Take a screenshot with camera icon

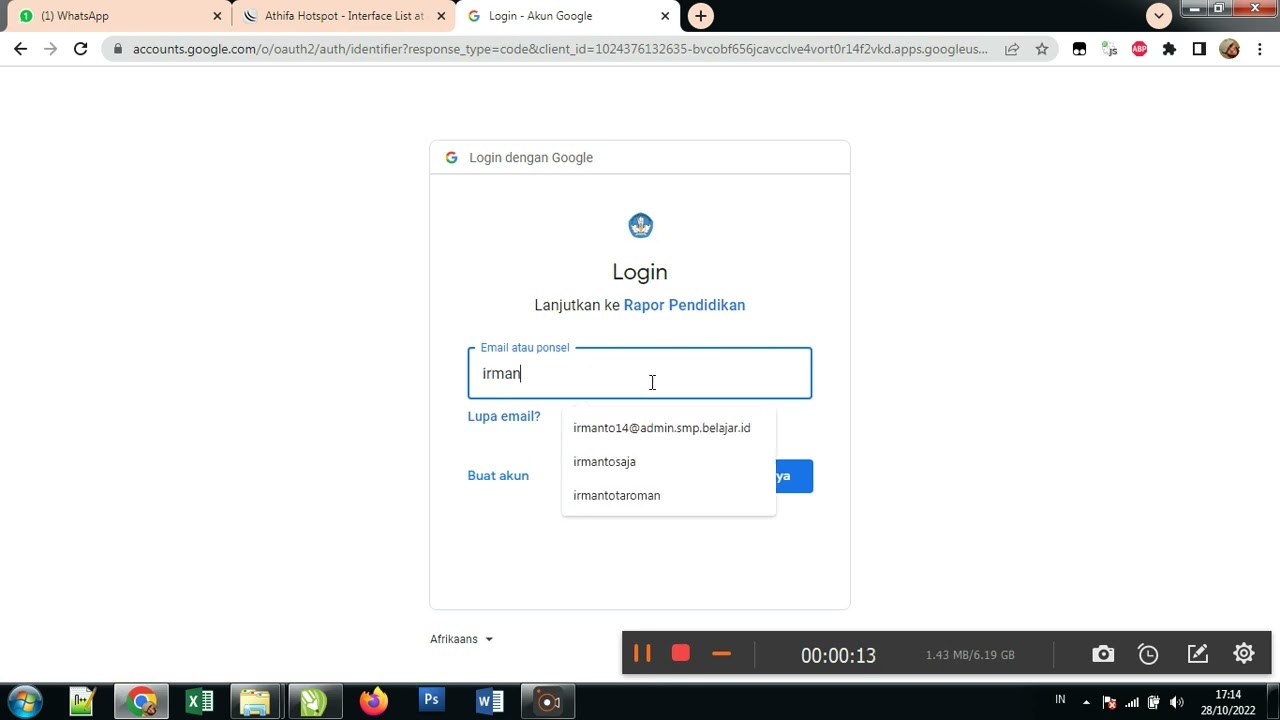pyautogui.click(x=1103, y=654)
